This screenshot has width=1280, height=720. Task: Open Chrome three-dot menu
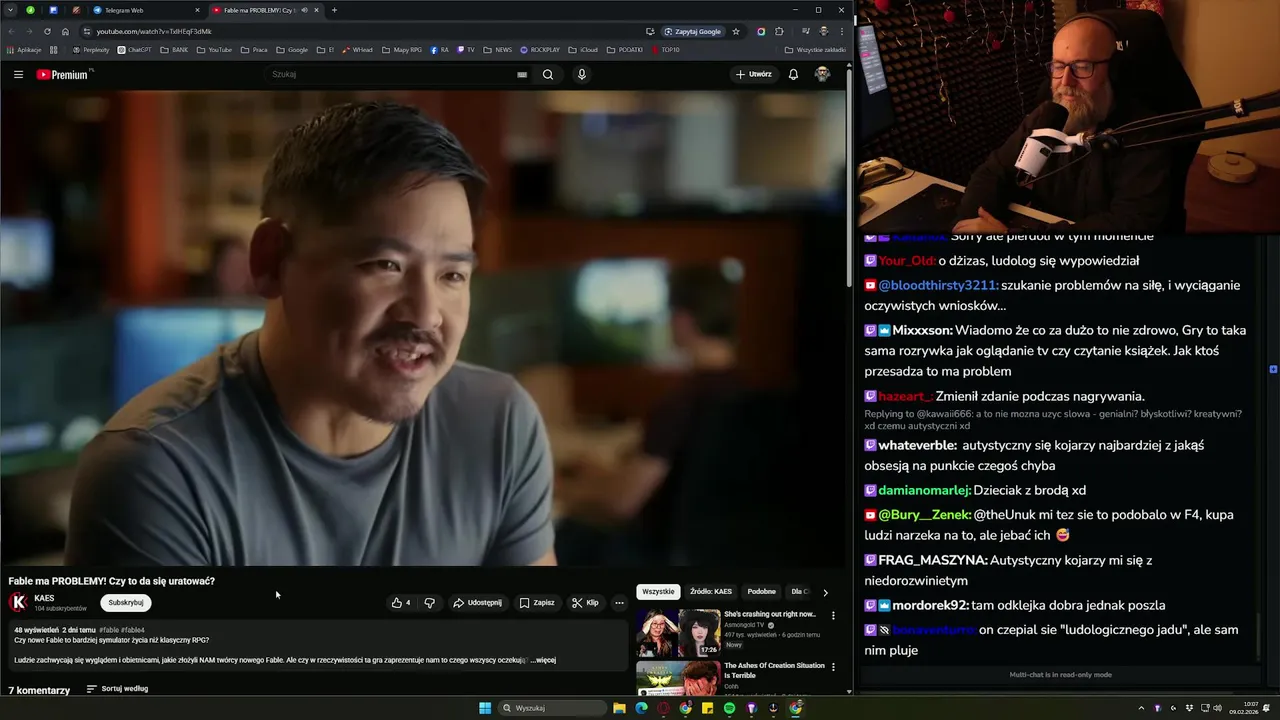tap(841, 31)
